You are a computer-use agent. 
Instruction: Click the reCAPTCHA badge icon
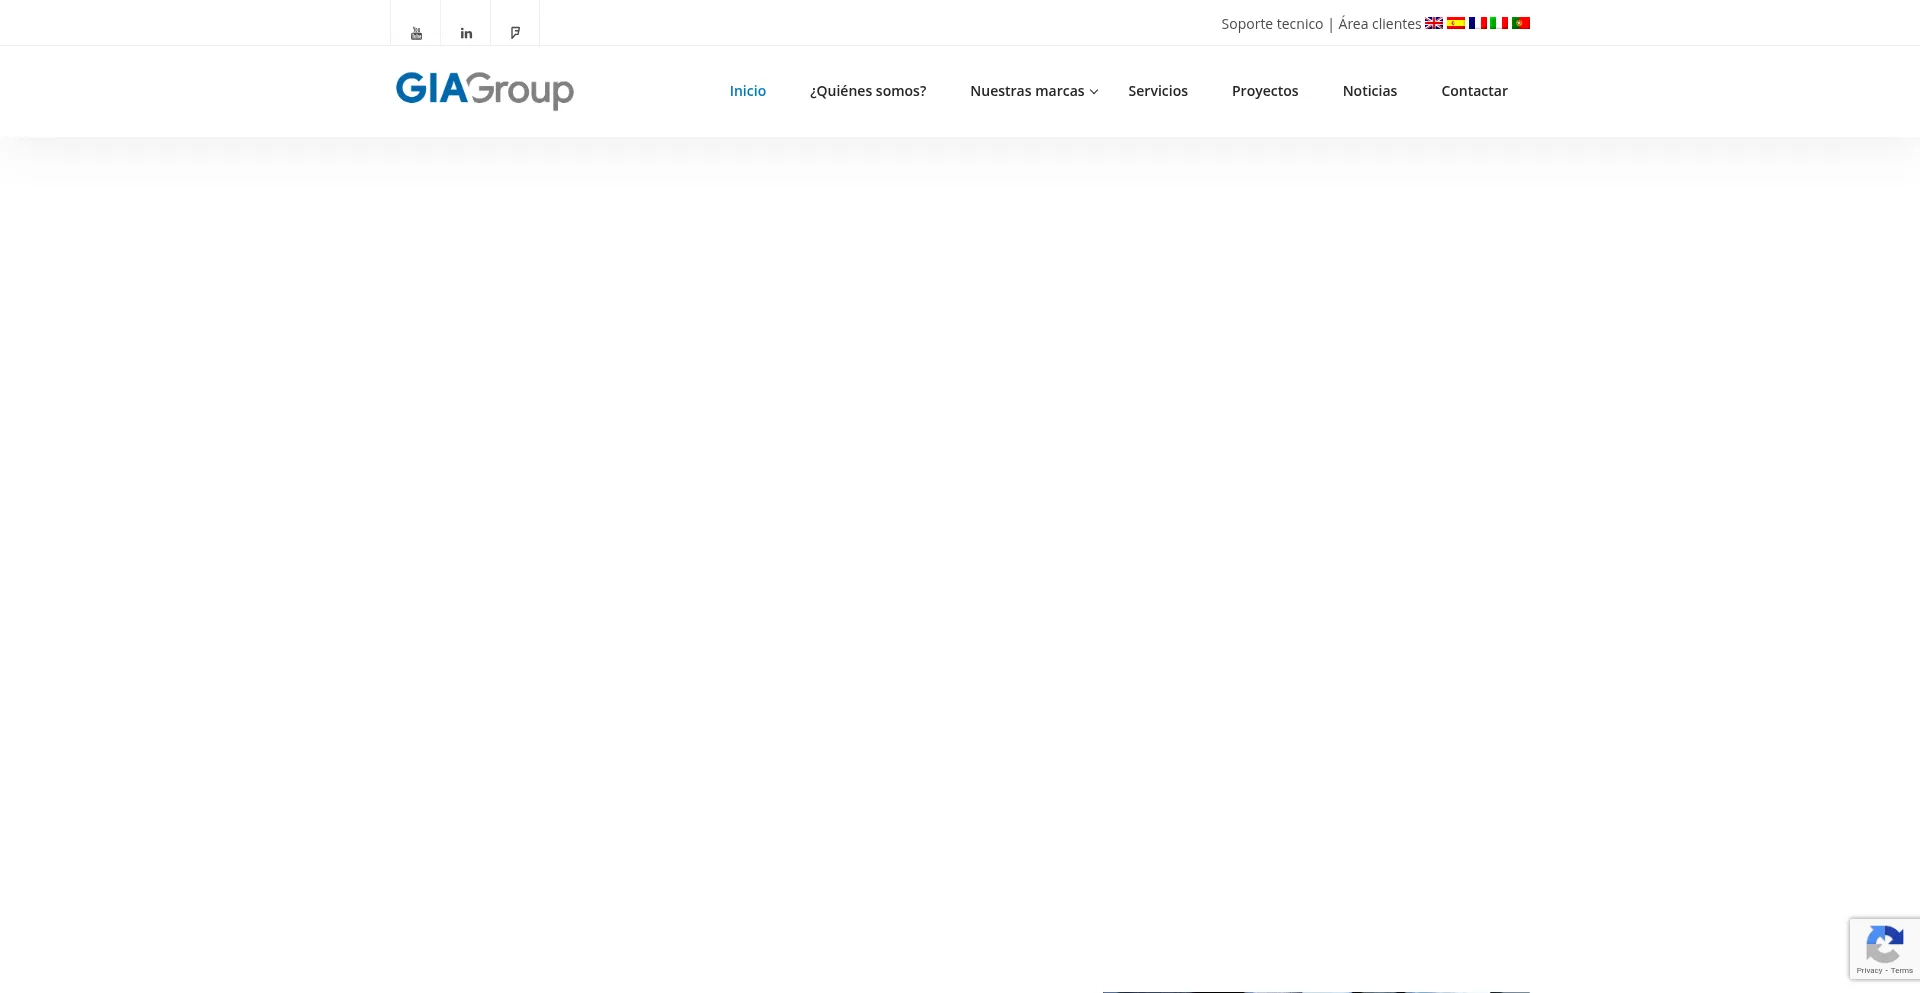1884,944
